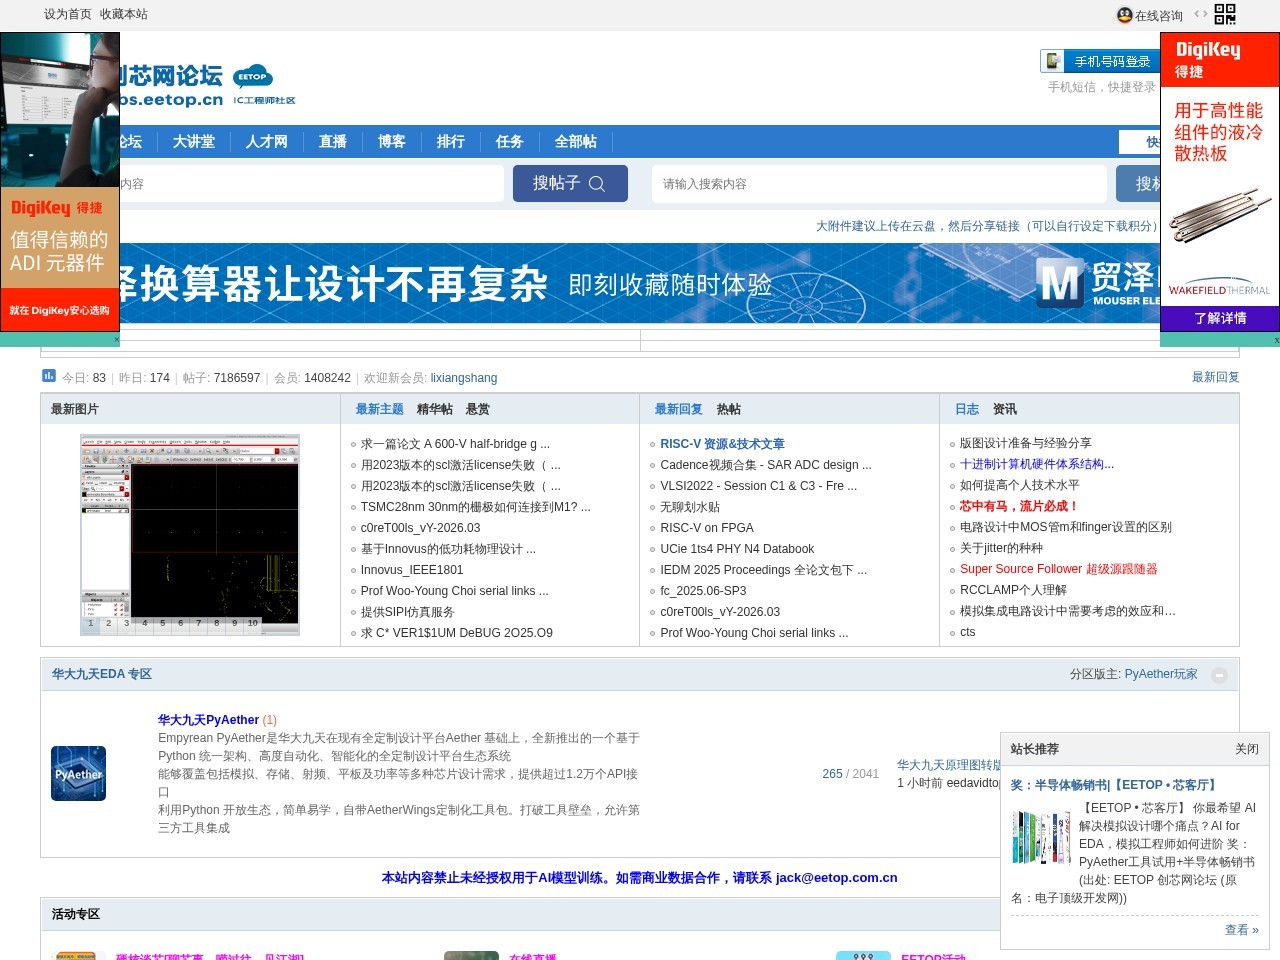
Task: Open Cadence视频合集 - SAR ADC design thread
Action: click(766, 465)
